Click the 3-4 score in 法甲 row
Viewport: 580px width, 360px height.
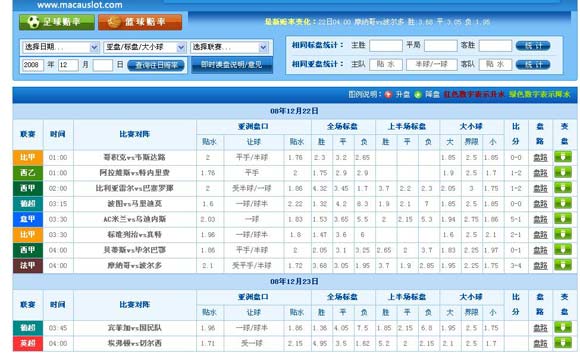pos(516,266)
